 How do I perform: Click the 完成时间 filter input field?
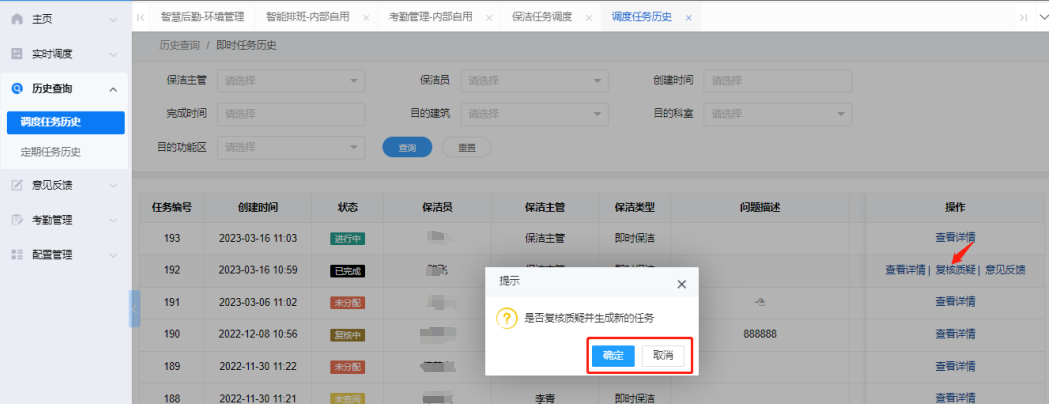(x=291, y=115)
